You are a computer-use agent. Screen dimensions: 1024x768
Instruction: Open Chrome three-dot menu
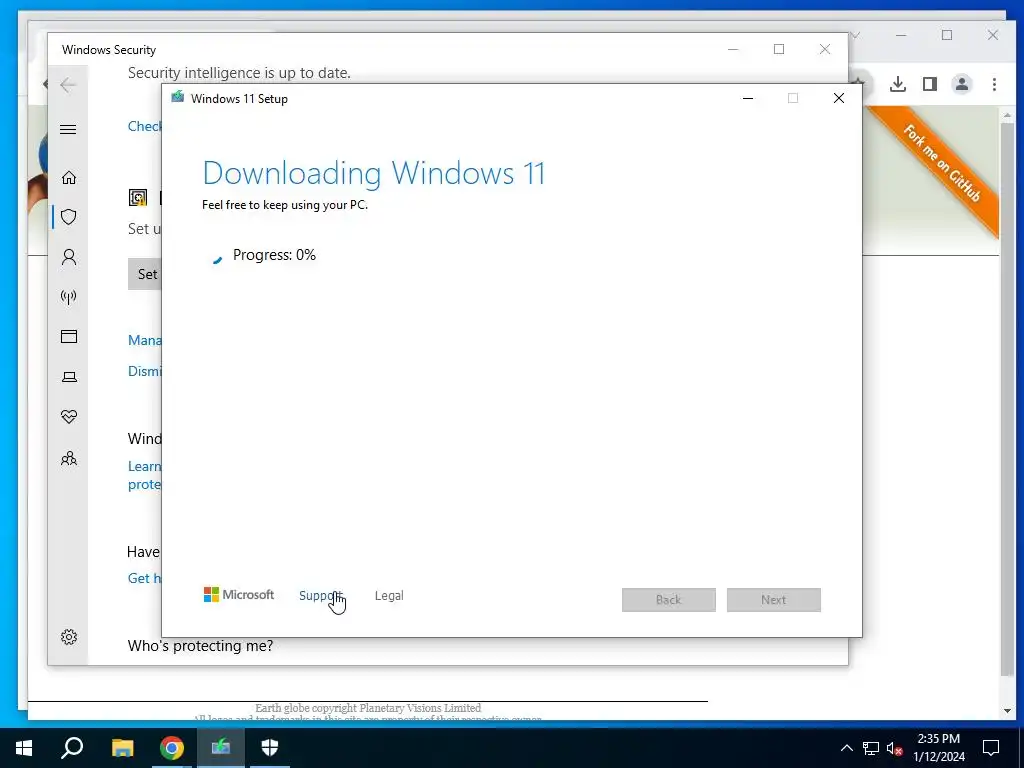[x=994, y=84]
